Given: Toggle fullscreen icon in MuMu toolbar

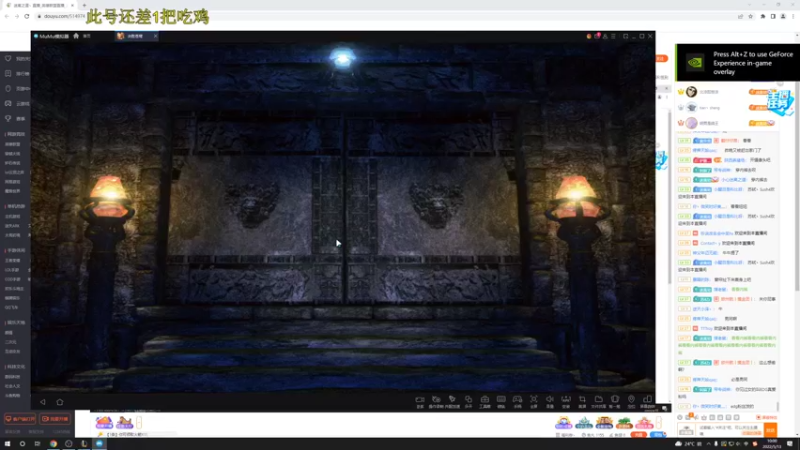Looking at the screenshot, I should [x=533, y=401].
